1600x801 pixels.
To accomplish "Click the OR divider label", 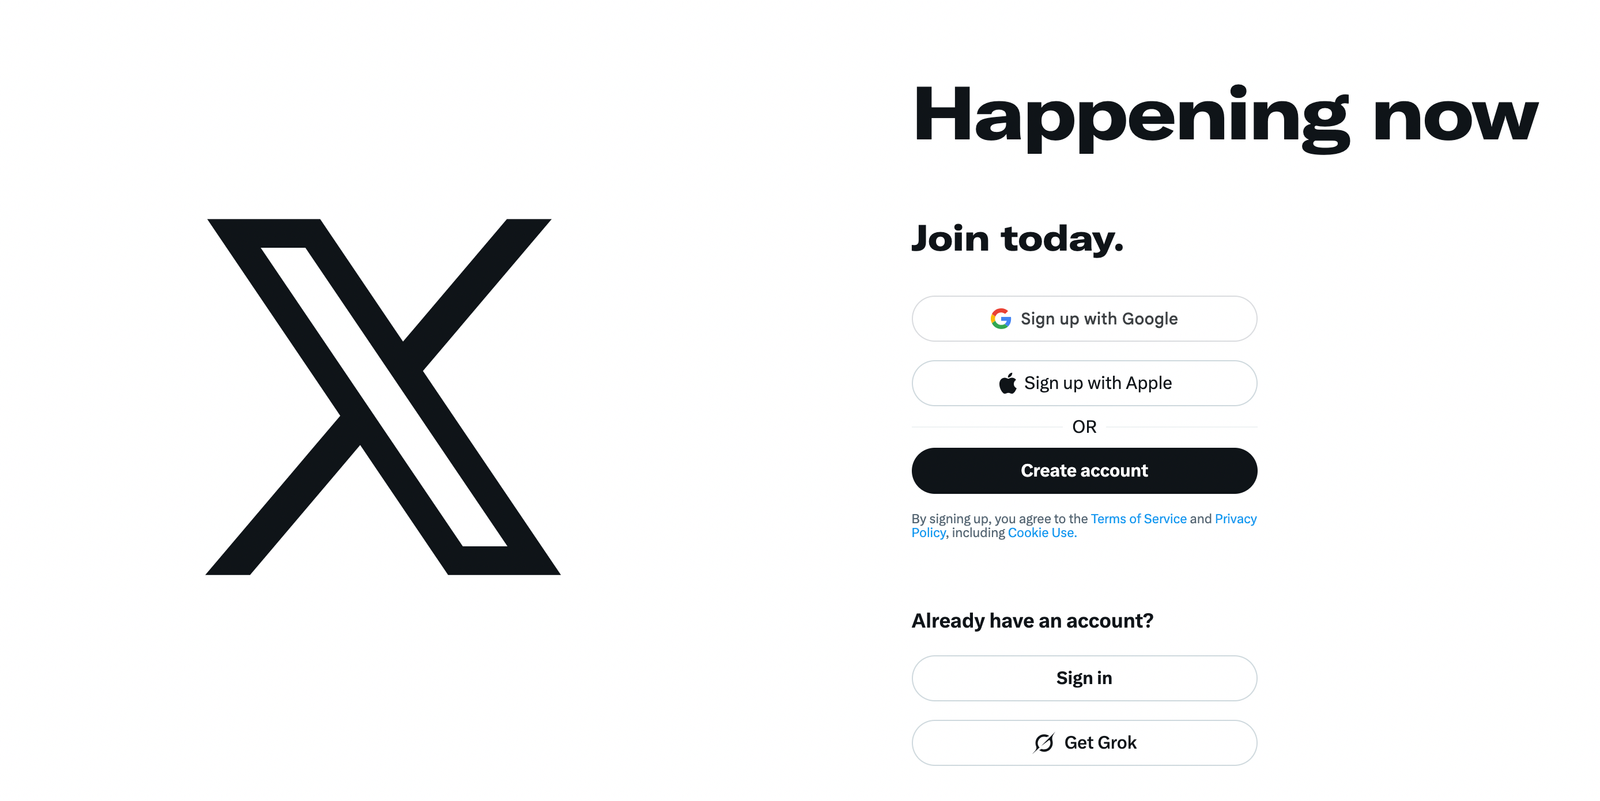I will pos(1084,427).
